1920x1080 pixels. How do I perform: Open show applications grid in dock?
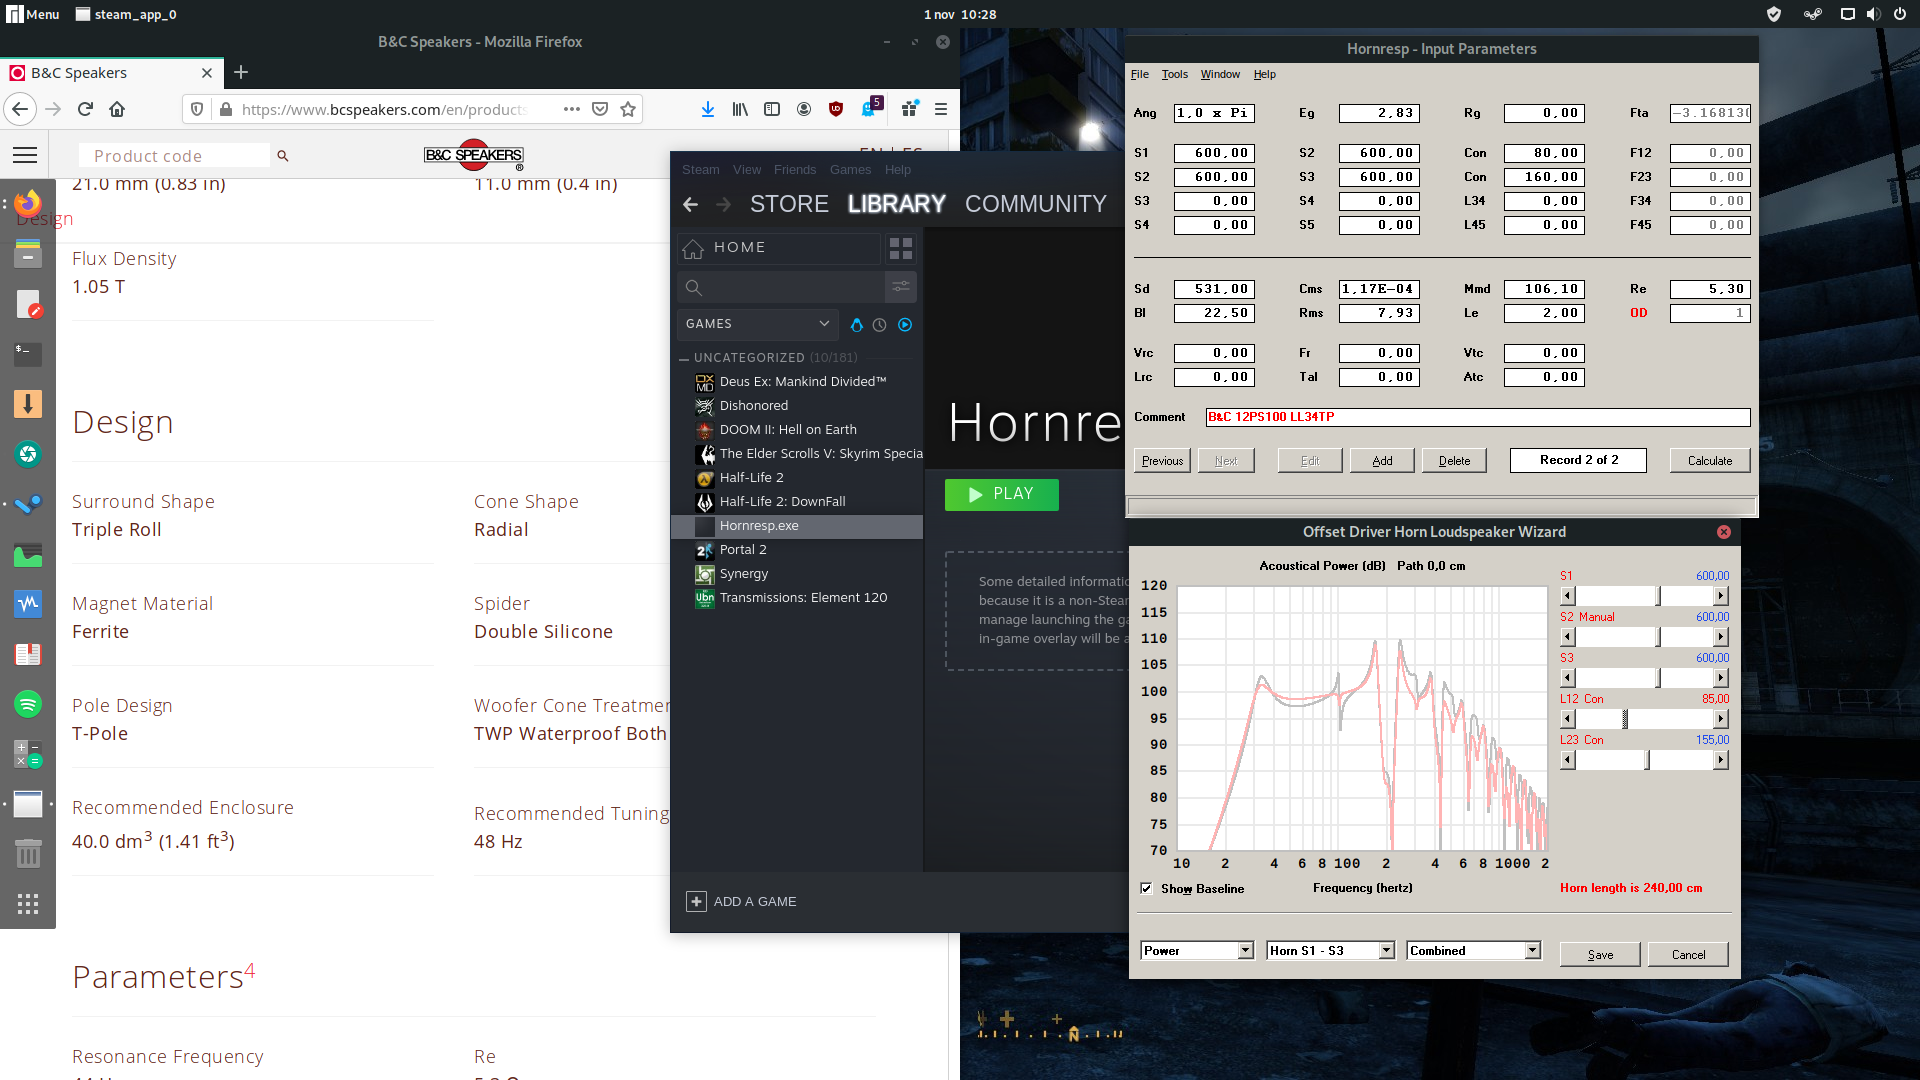(28, 904)
